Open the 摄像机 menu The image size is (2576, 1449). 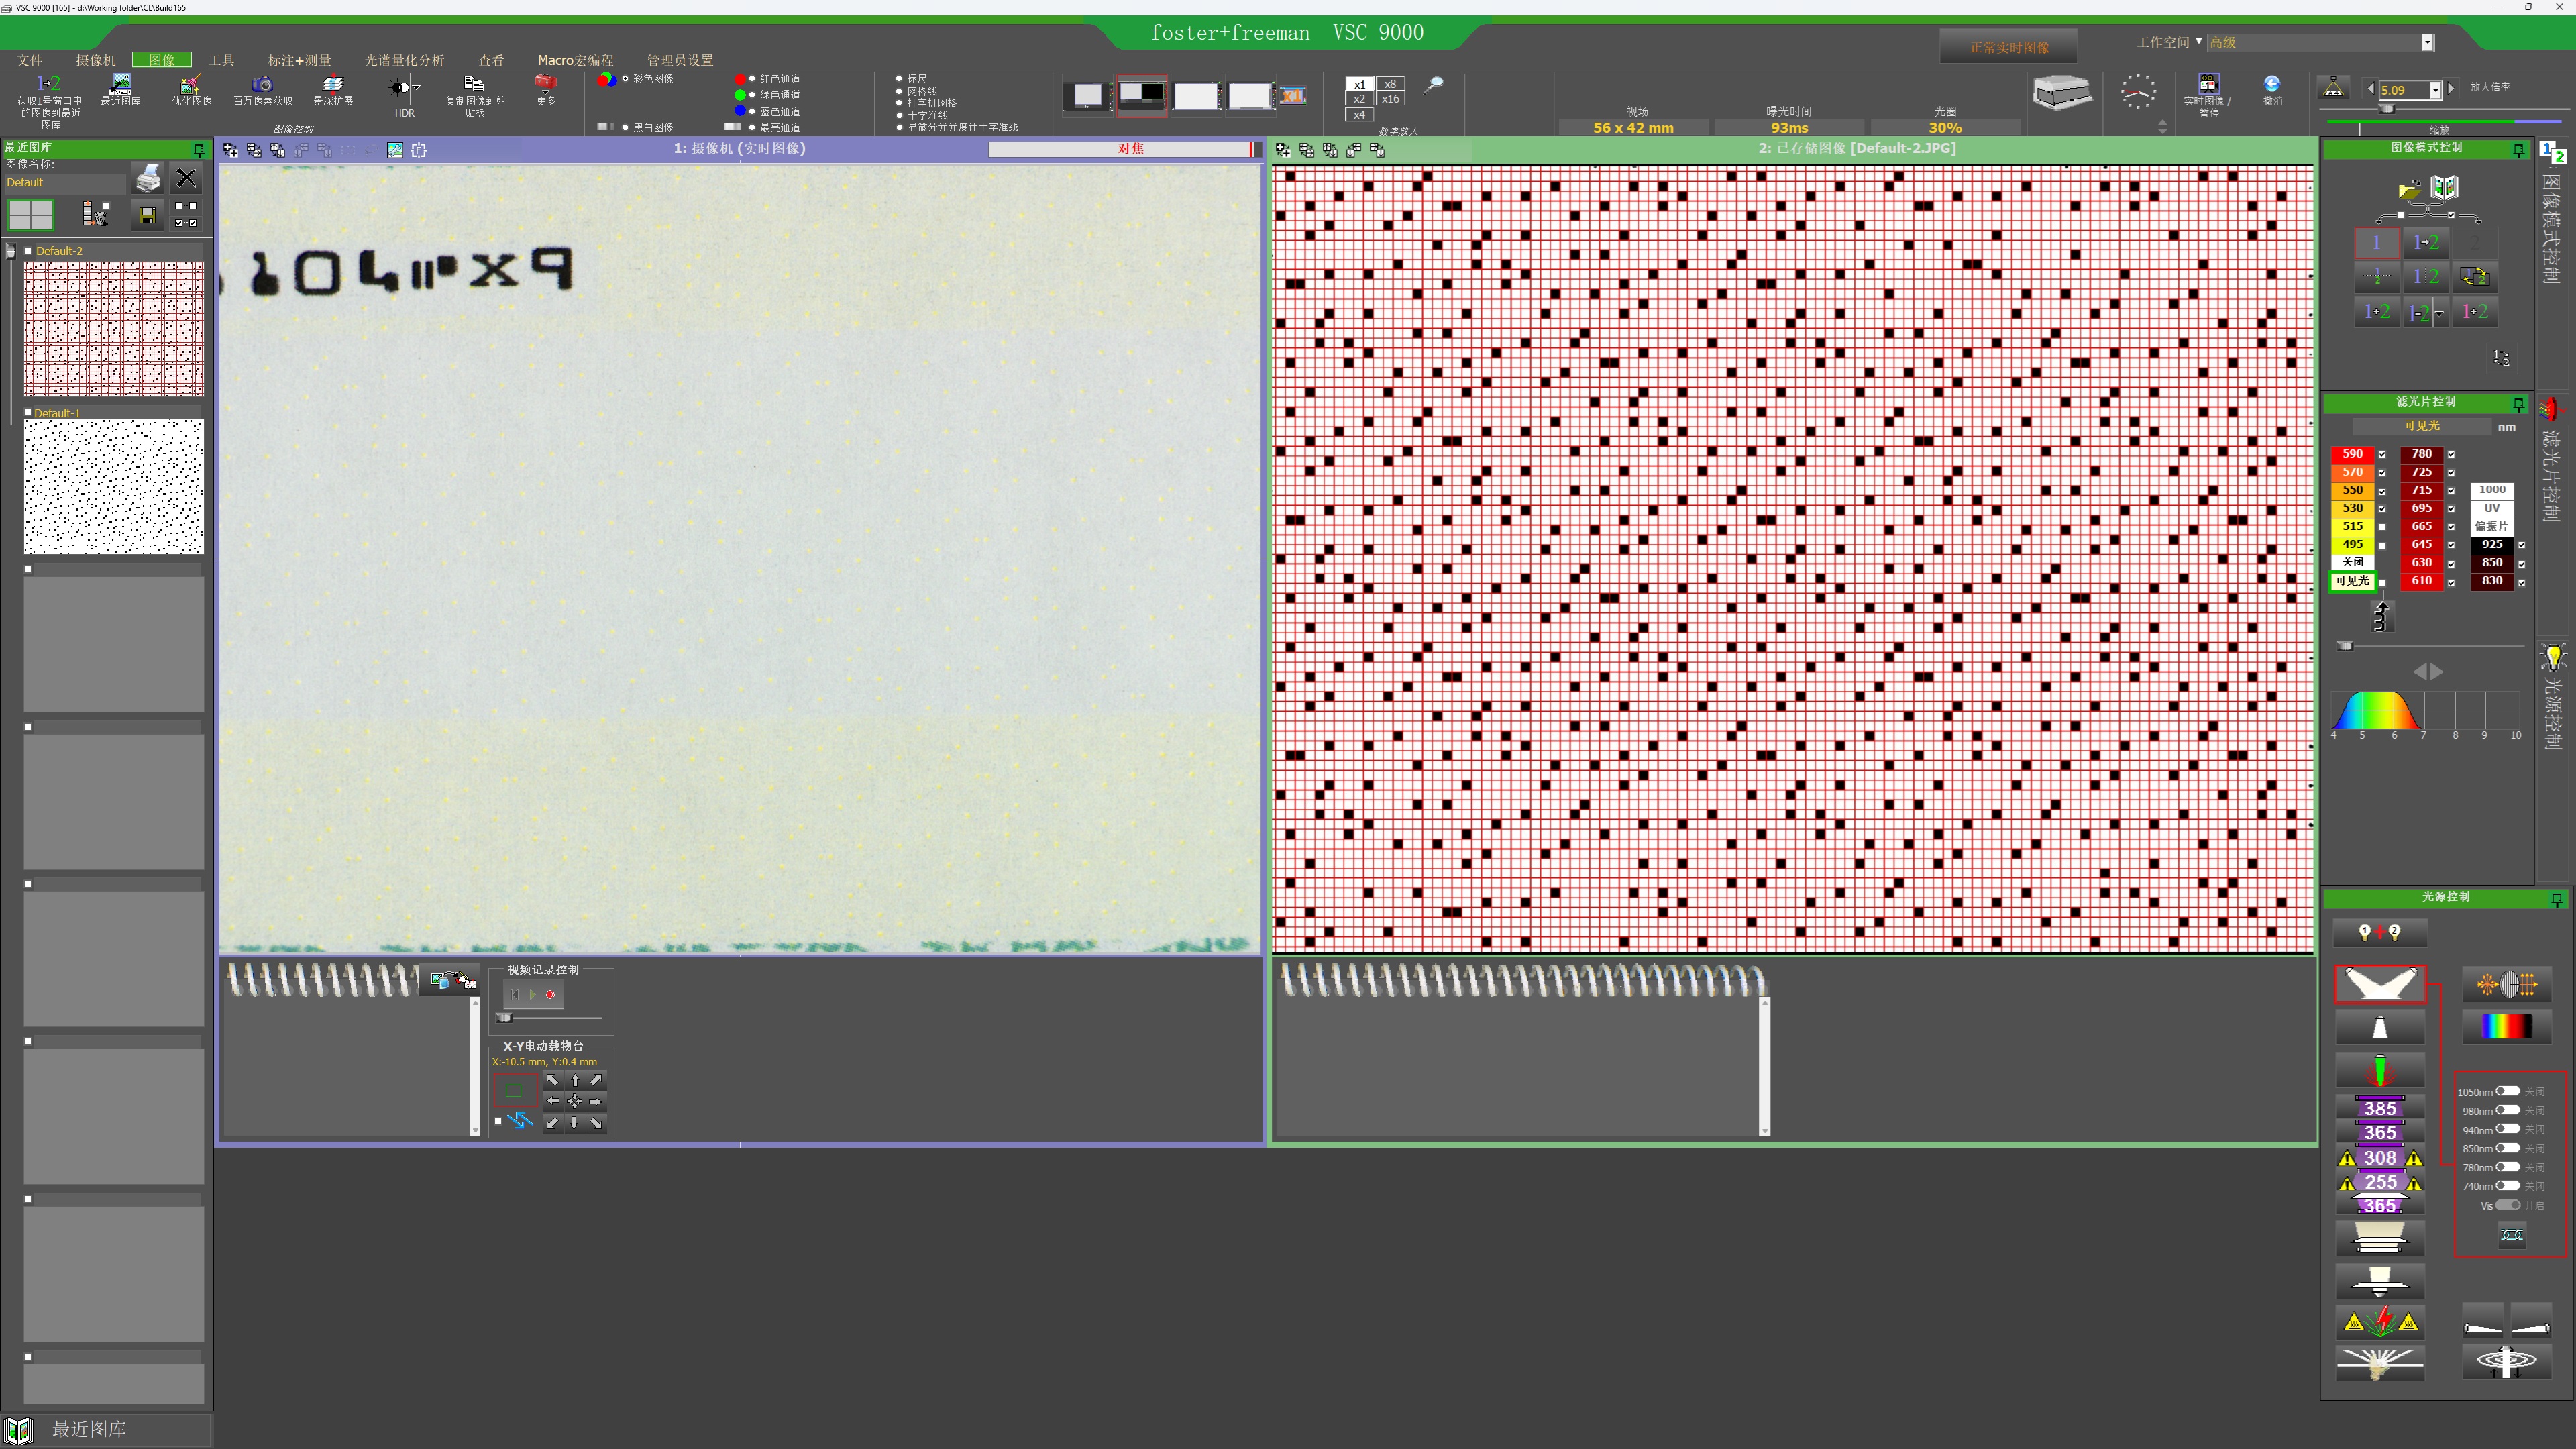96,60
